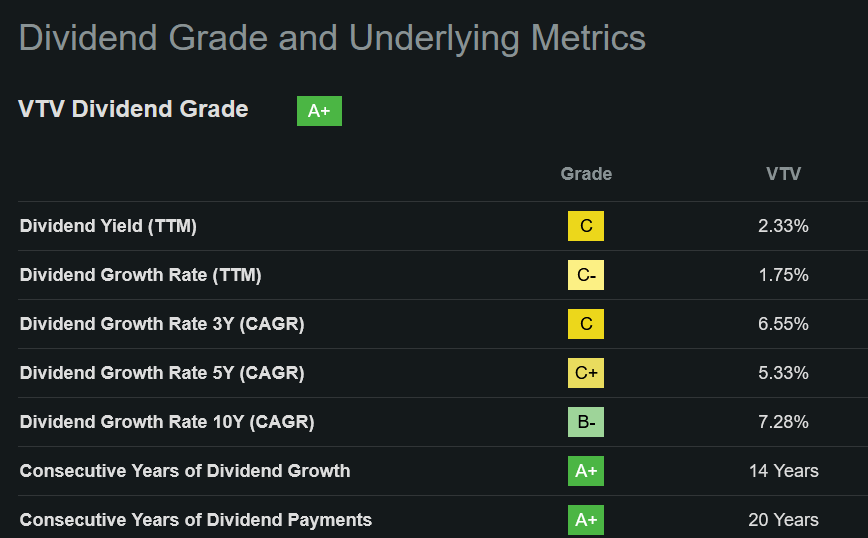This screenshot has height=538, width=868.
Task: Select the C- grade badge for Dividend Growth Rate (TTM)
Action: click(586, 275)
